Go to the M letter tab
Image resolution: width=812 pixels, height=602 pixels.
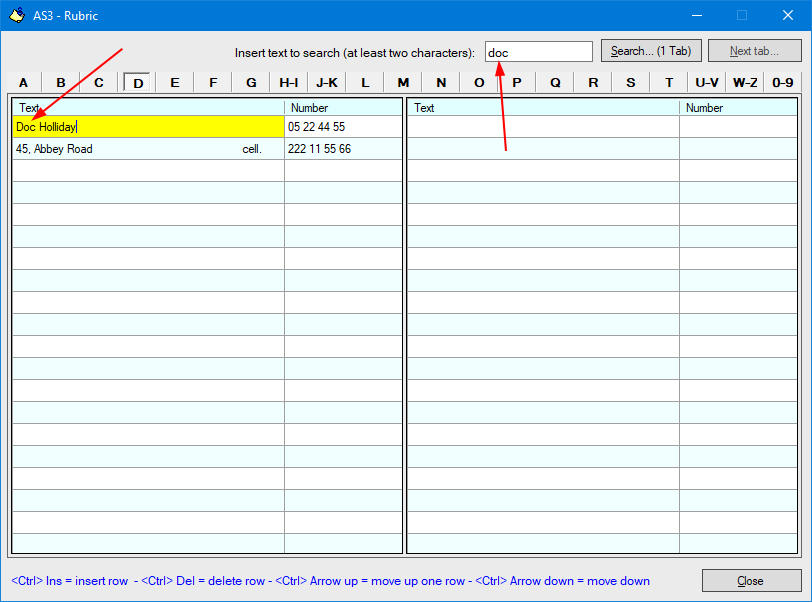[403, 82]
